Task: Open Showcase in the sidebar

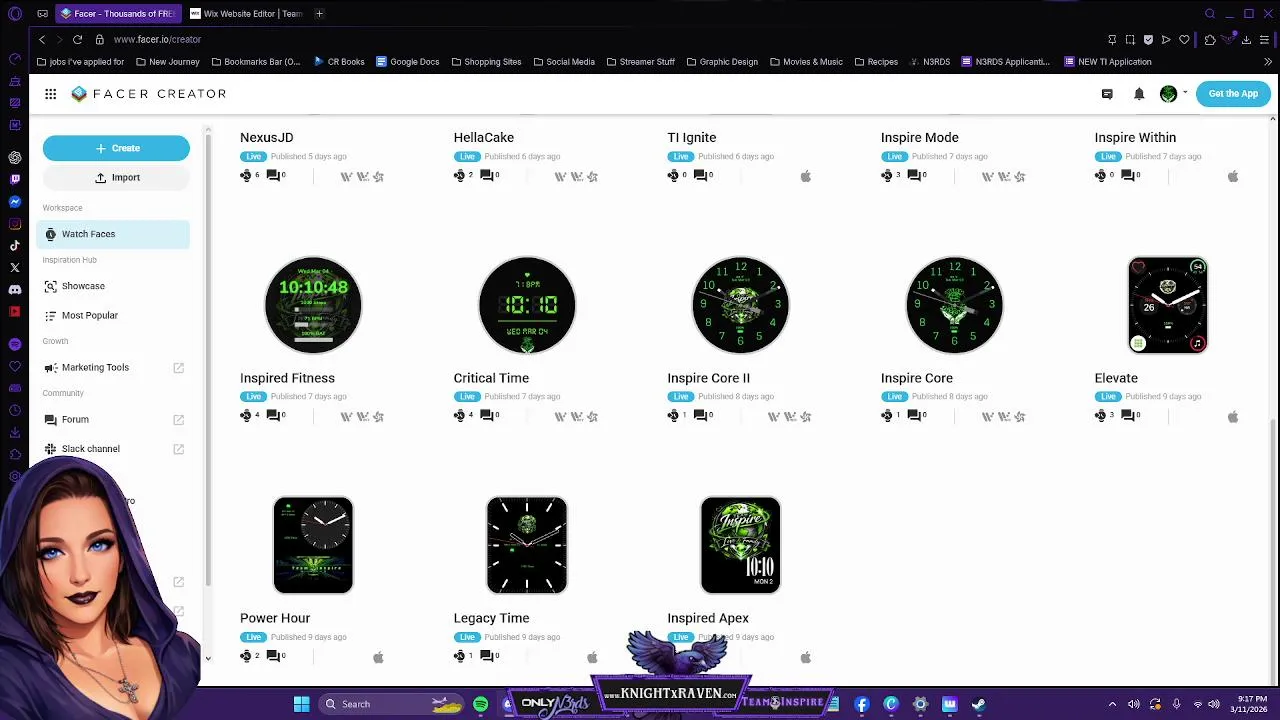Action: pos(83,286)
